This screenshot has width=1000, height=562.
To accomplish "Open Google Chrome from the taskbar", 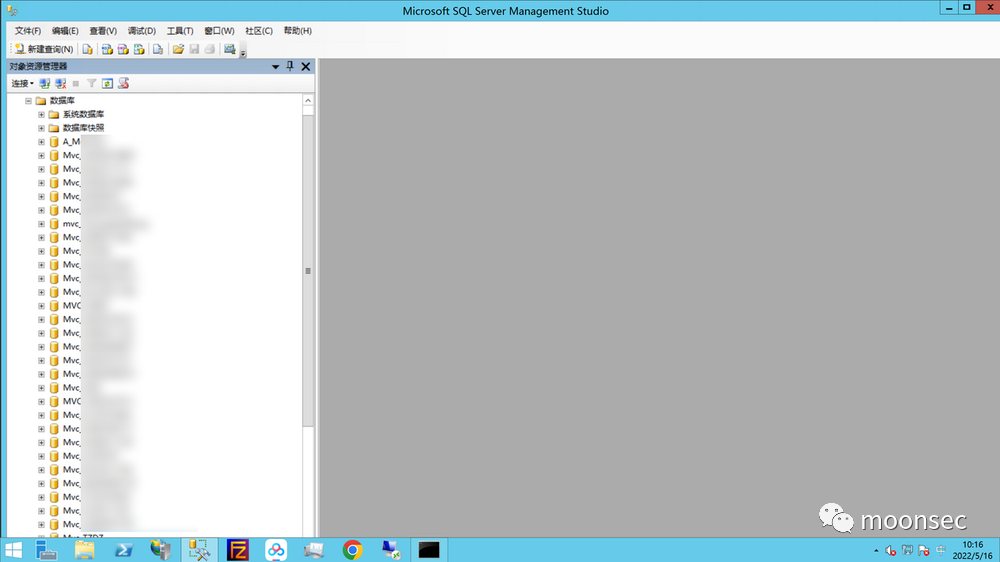I will (352, 550).
